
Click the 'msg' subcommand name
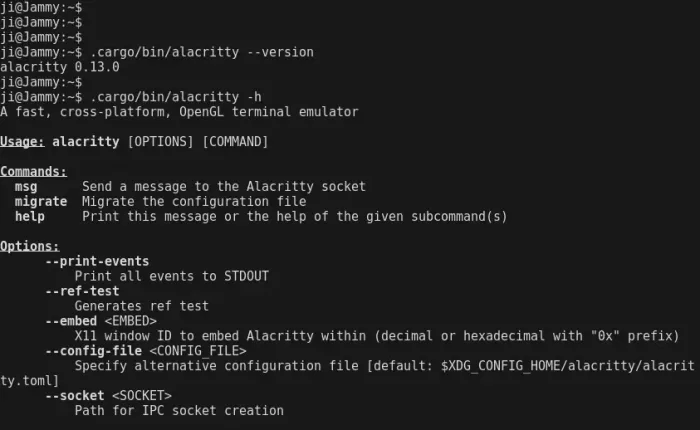pyautogui.click(x=26, y=187)
